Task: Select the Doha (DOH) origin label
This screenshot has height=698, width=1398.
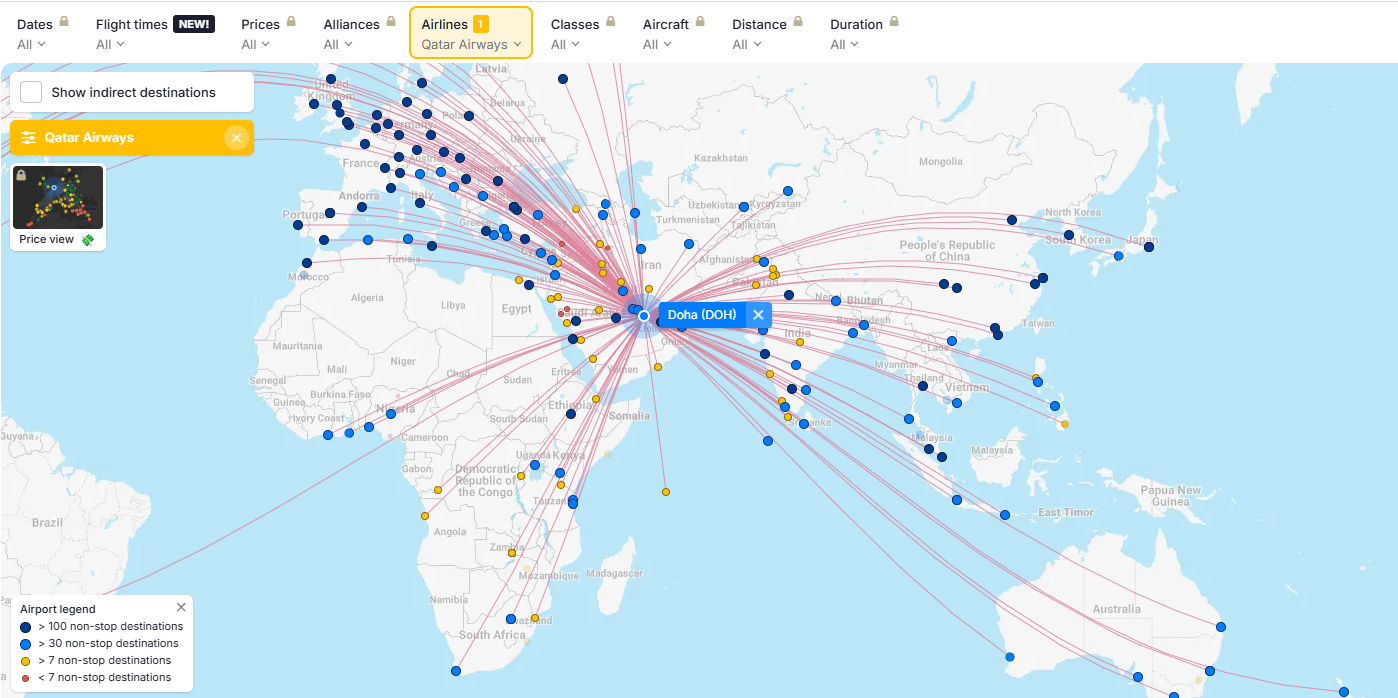Action: point(702,315)
